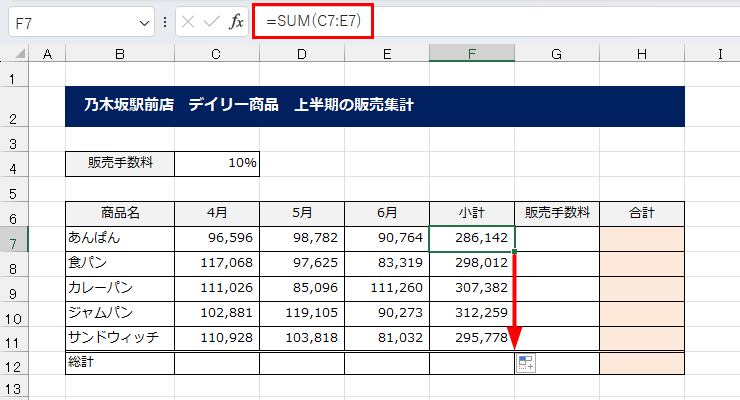This screenshot has height=400, width=740.
Task: Click the cell with 110,928
Action: tap(217, 339)
